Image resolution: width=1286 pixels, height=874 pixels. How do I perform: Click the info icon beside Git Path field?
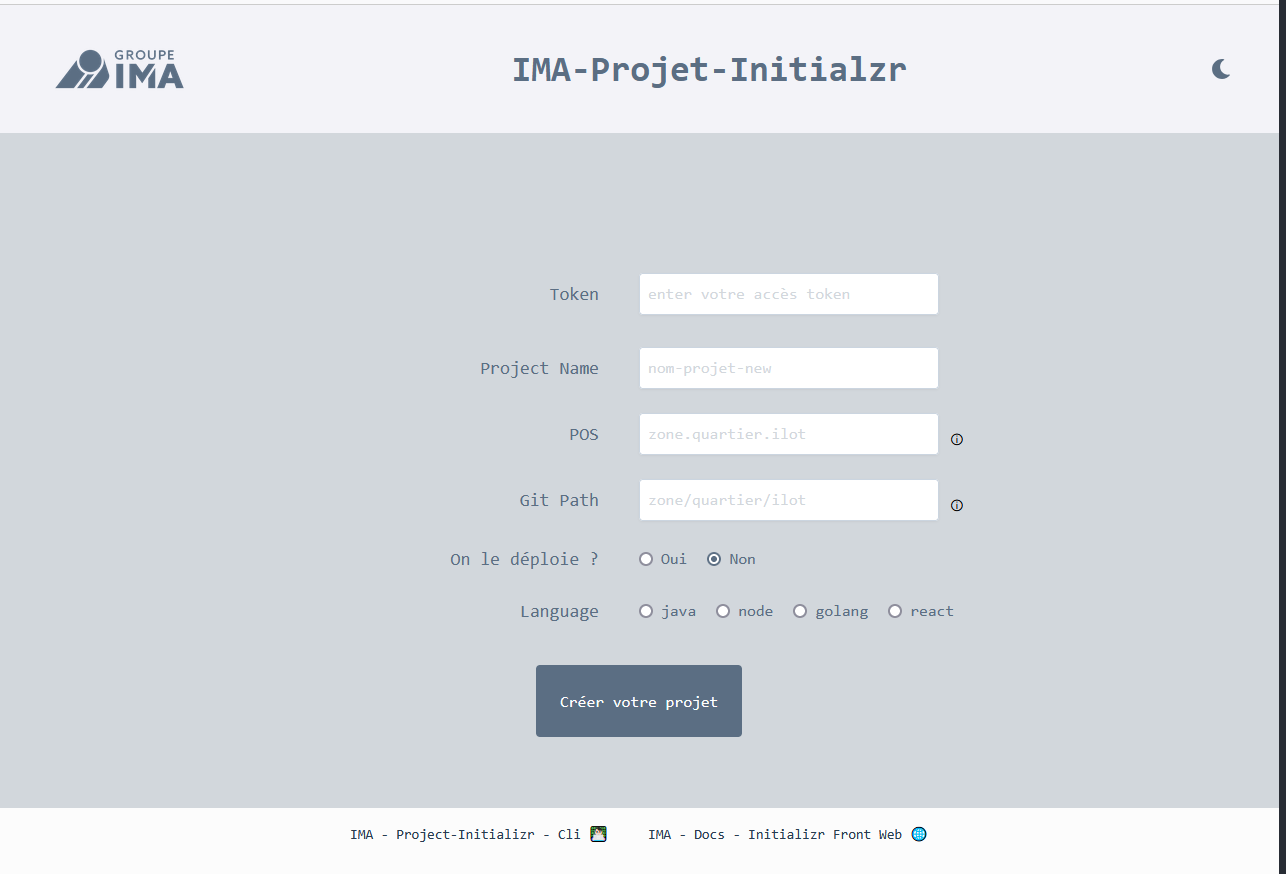click(956, 505)
